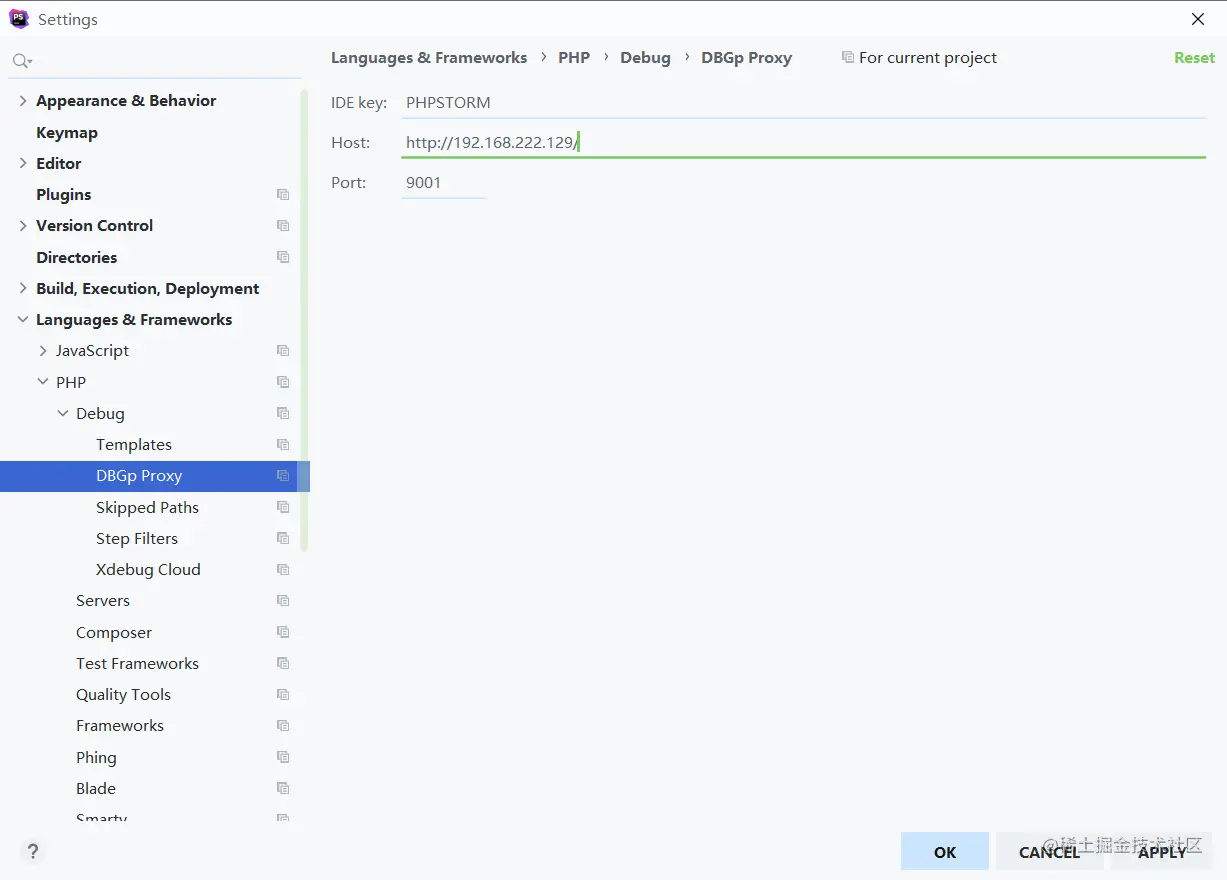Open the Servers settings page
The image size is (1227, 880).
[x=103, y=601]
